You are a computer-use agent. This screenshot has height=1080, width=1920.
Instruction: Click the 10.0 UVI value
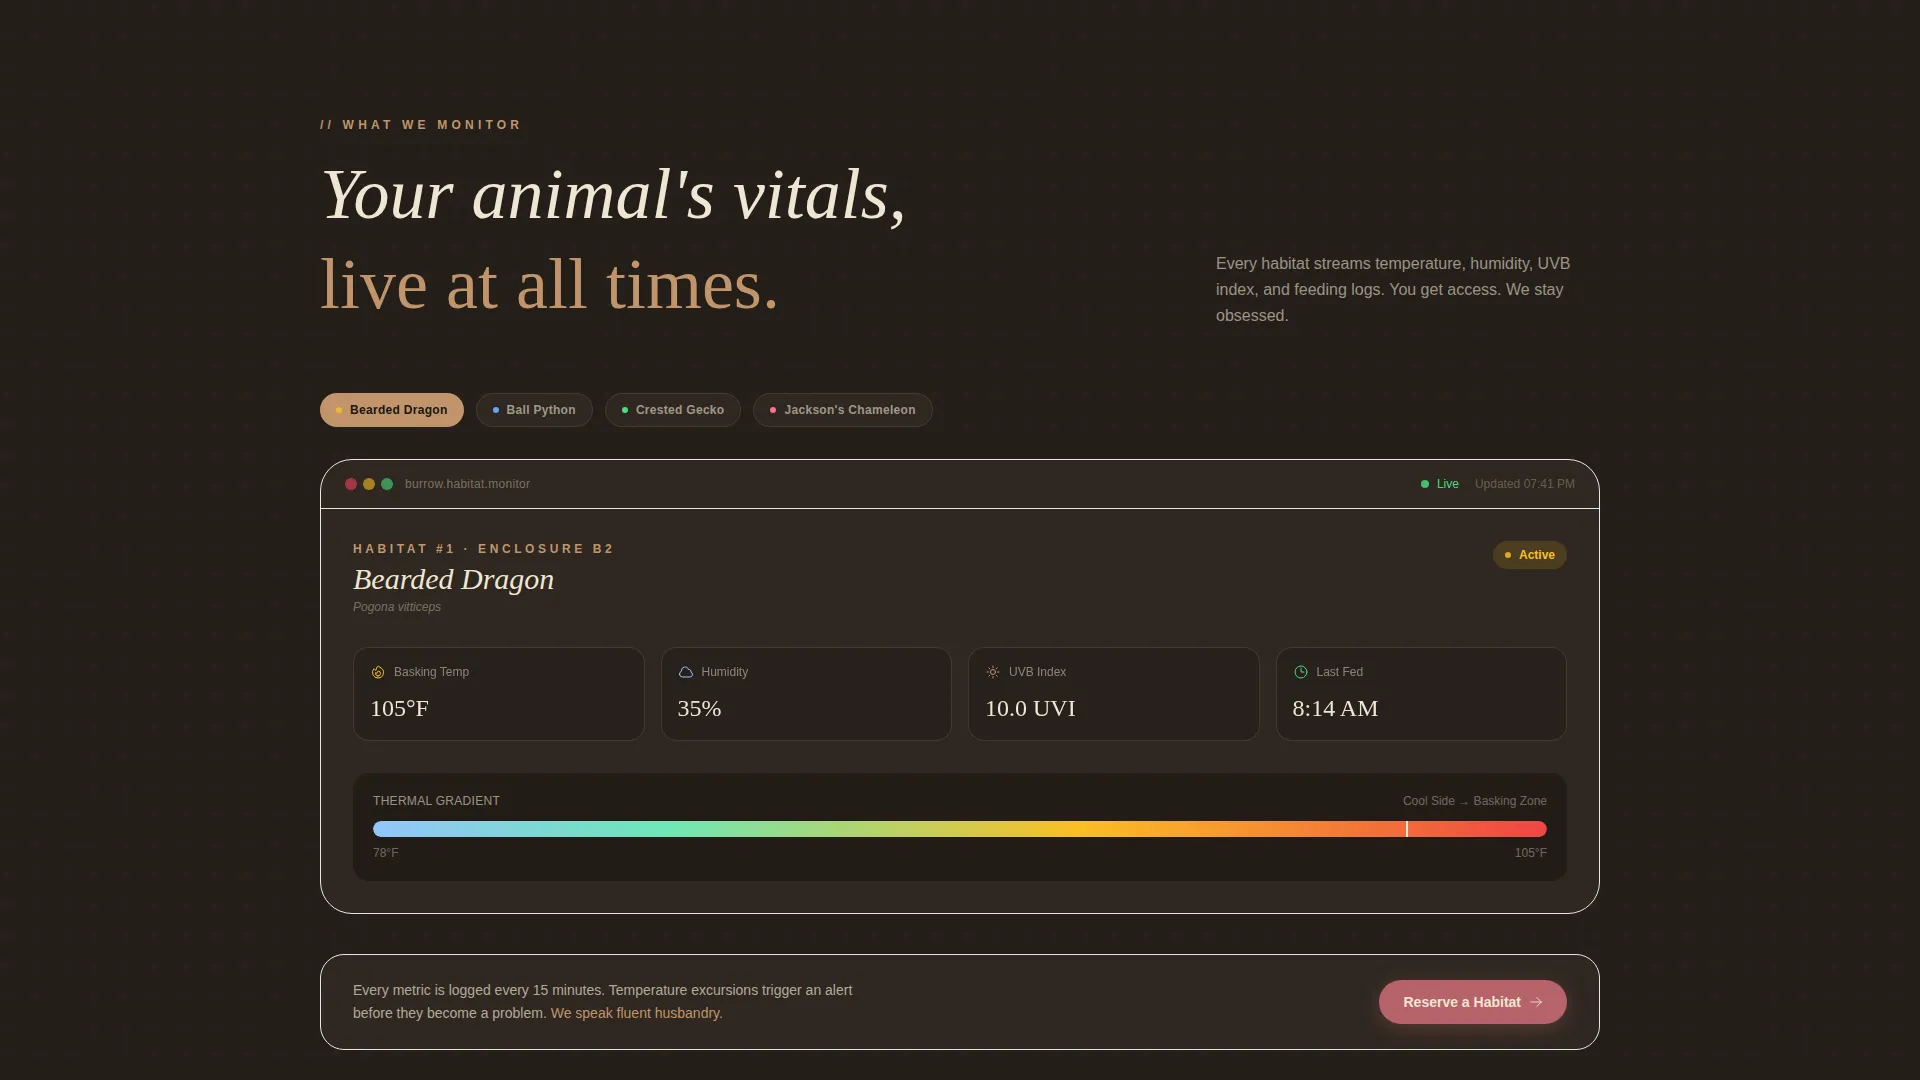[1030, 709]
